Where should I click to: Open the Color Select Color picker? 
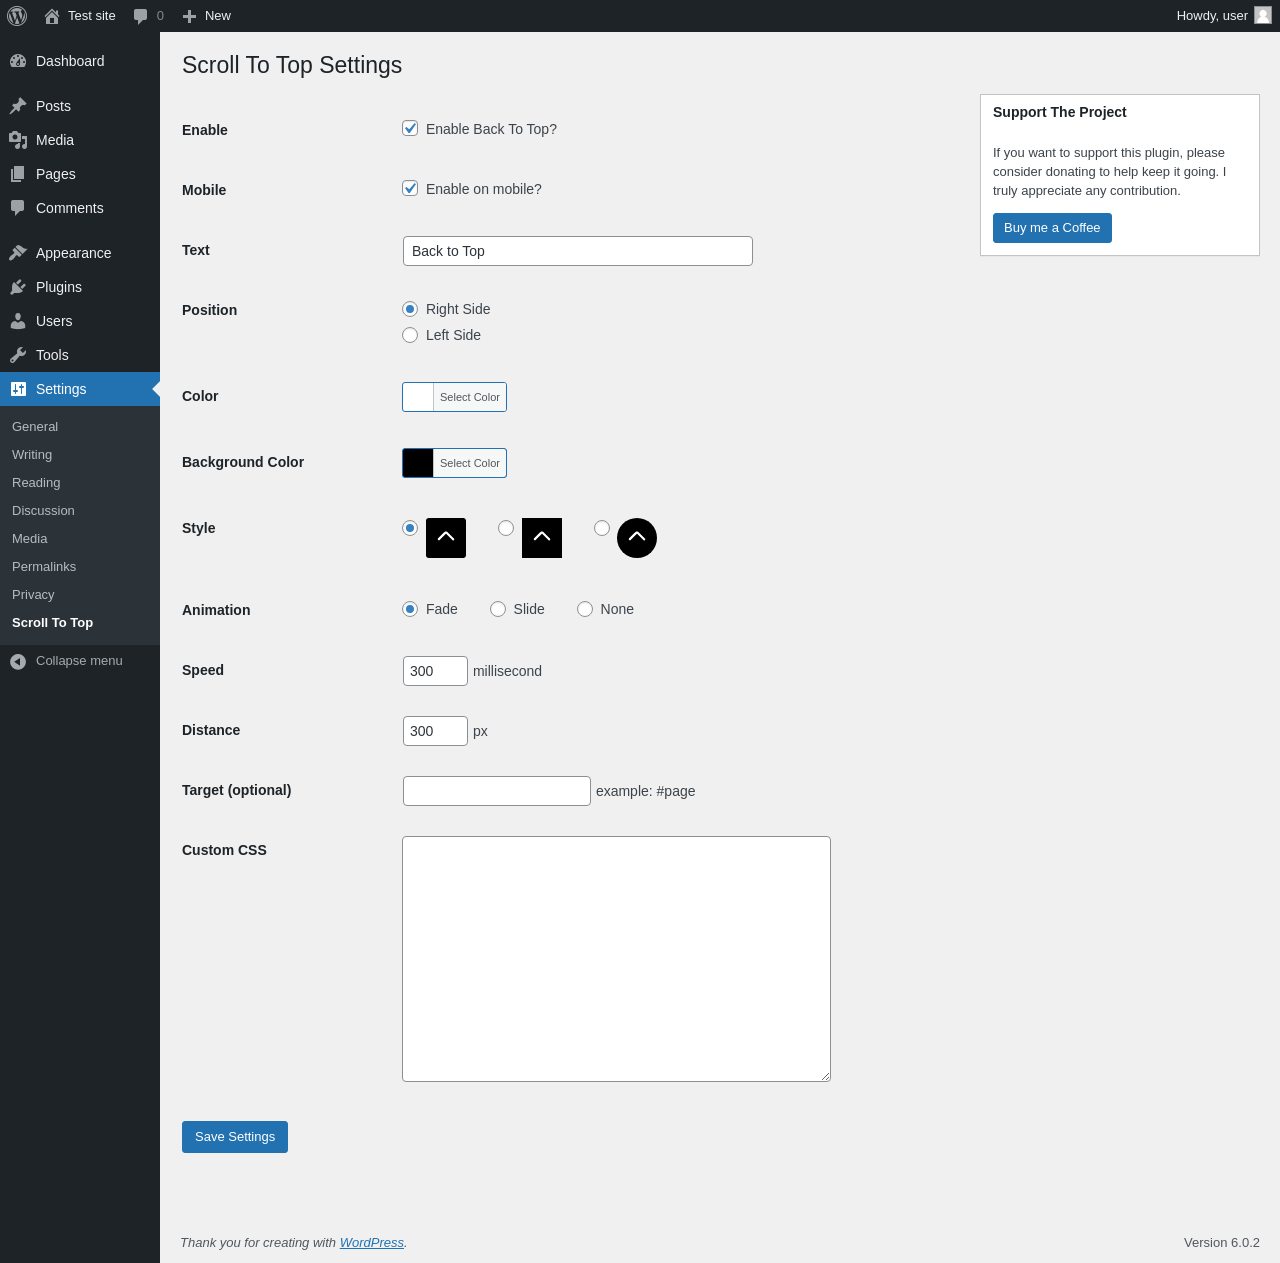[470, 397]
